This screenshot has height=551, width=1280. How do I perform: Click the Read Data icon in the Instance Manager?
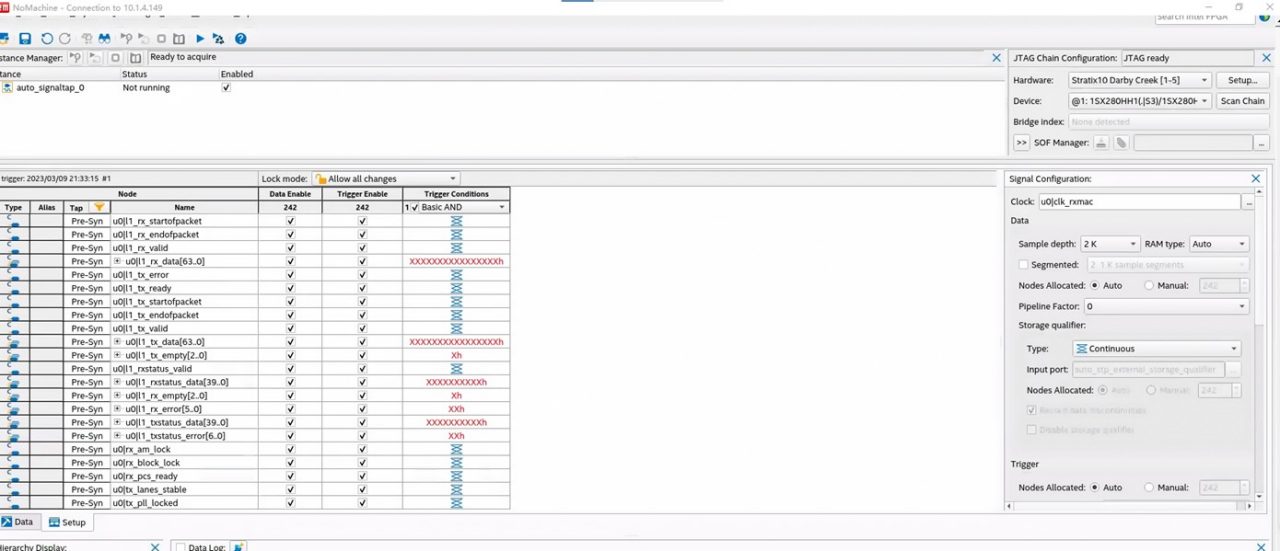click(x=135, y=58)
